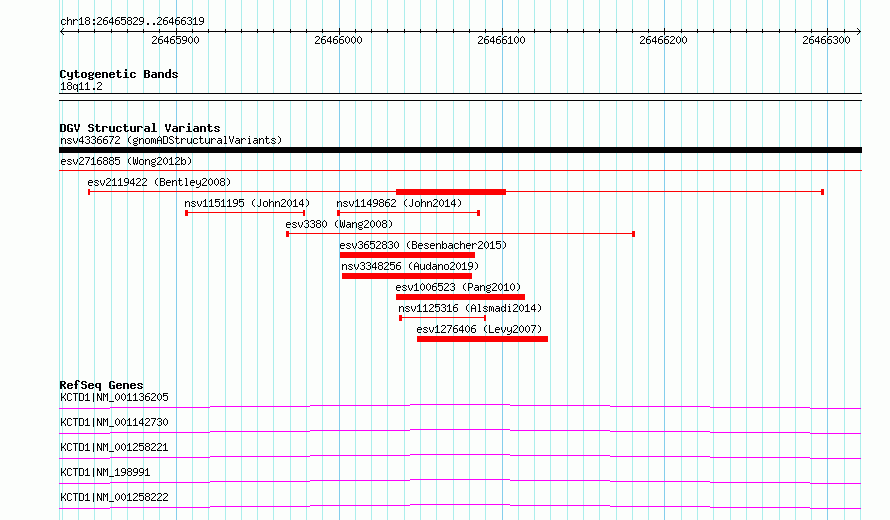
Task: Open variant nsv1149862 (John2014) label
Action: tap(399, 203)
